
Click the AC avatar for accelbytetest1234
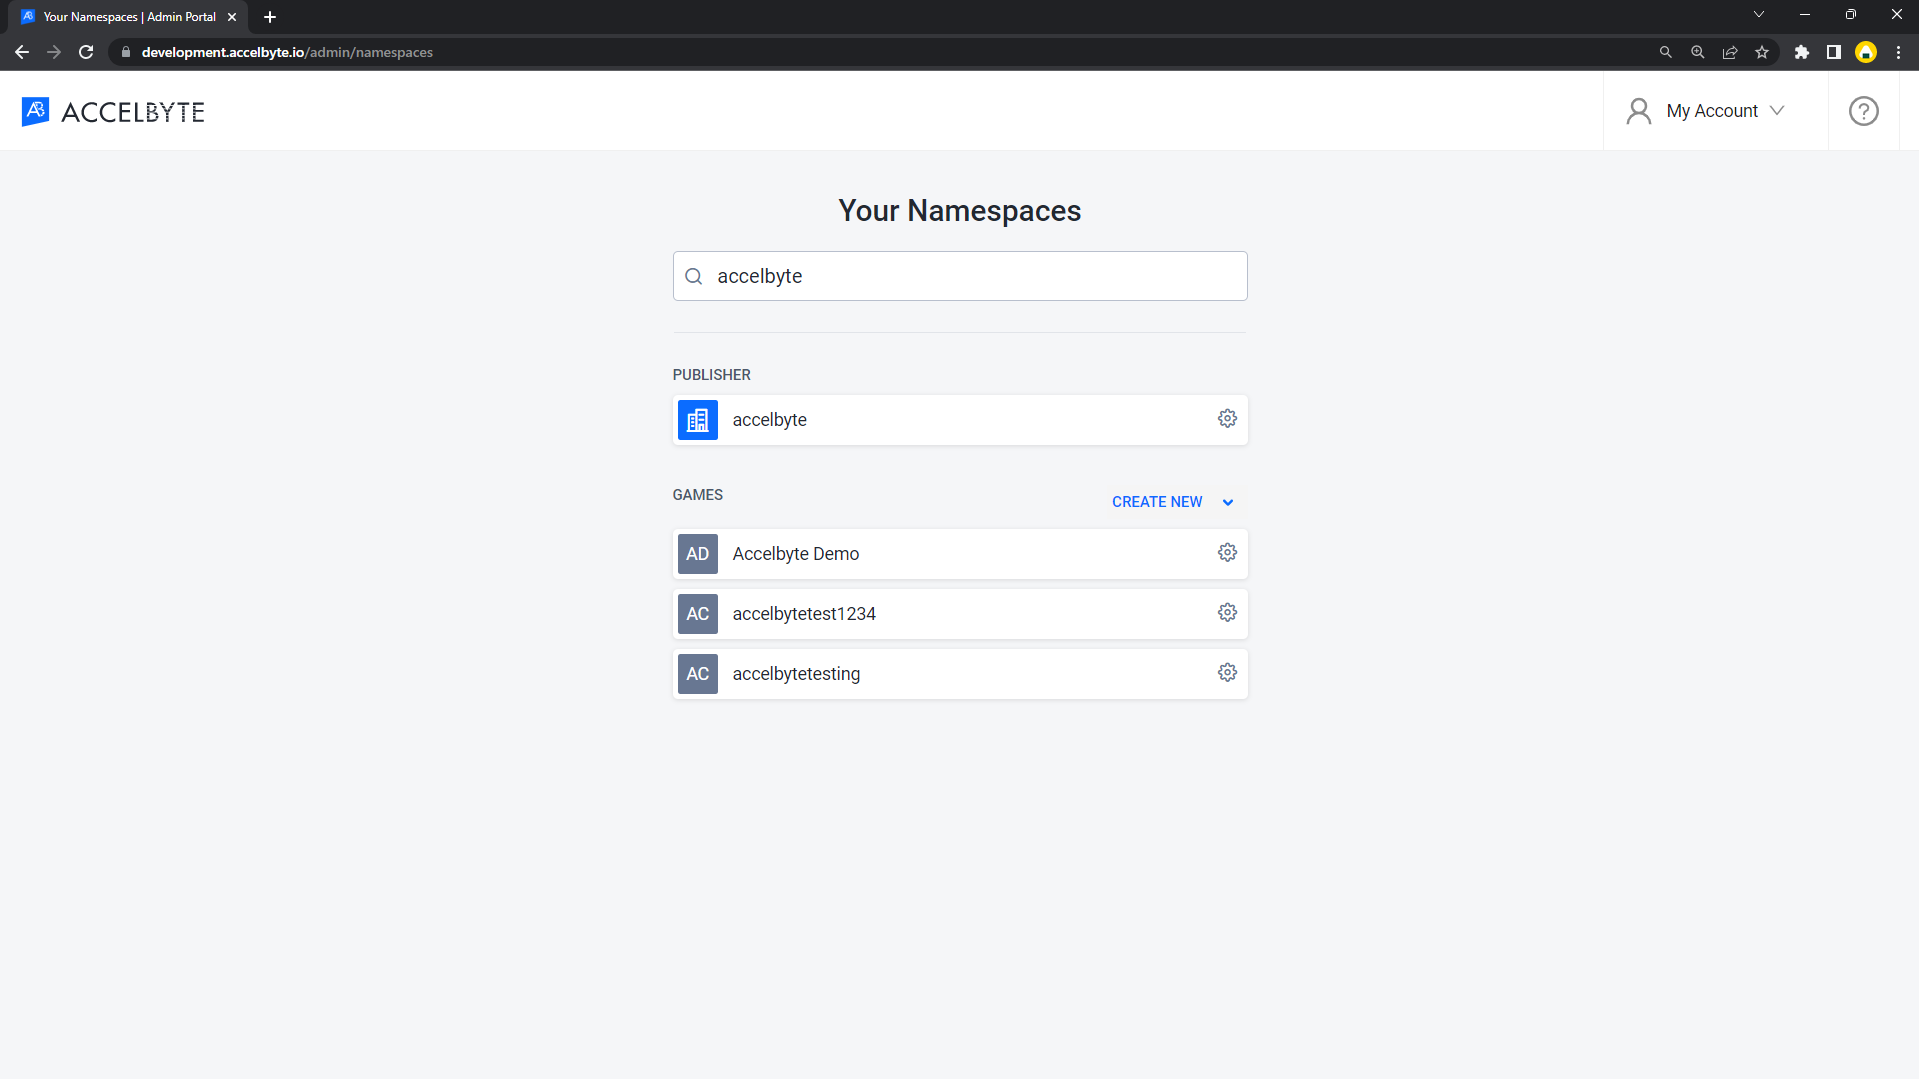tap(698, 614)
